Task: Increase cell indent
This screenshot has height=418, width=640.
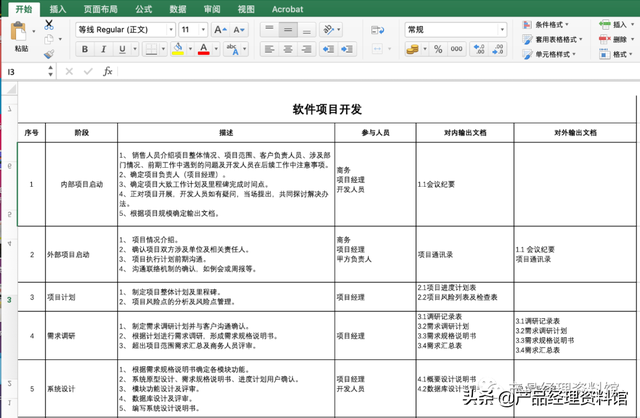Action: click(x=347, y=49)
